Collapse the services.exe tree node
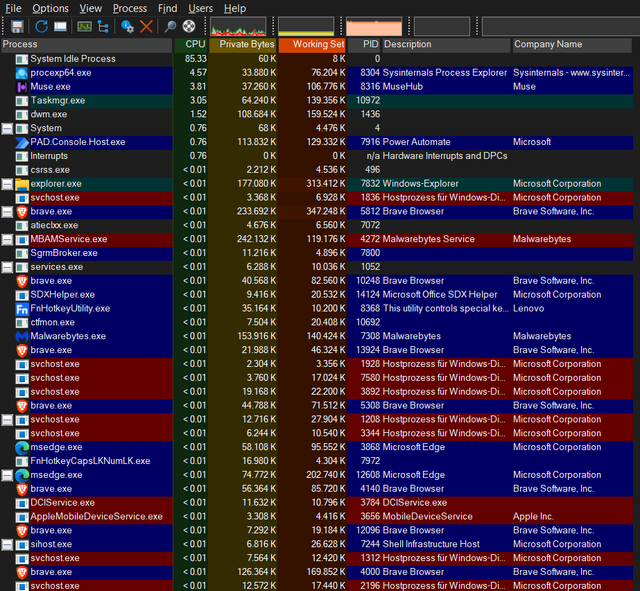 7,267
